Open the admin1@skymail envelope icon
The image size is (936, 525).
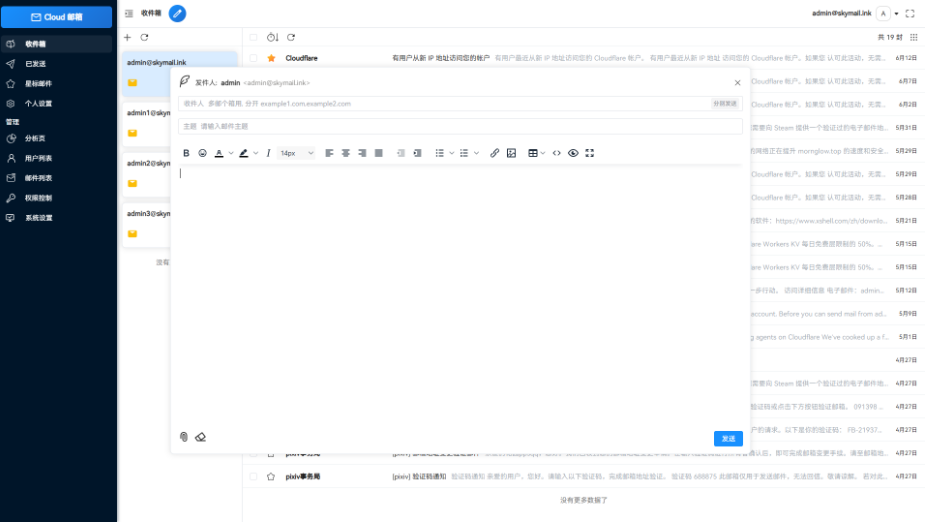(134, 134)
